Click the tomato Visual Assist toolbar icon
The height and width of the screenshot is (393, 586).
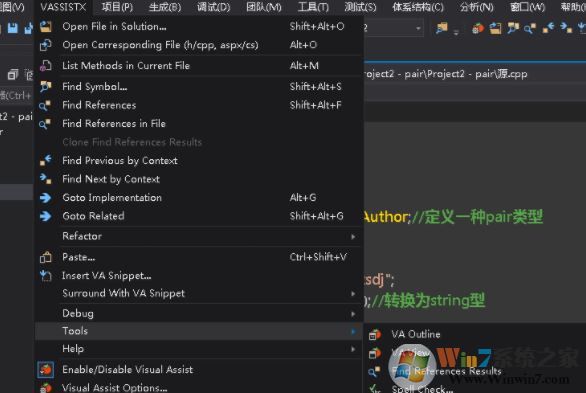coord(478,28)
